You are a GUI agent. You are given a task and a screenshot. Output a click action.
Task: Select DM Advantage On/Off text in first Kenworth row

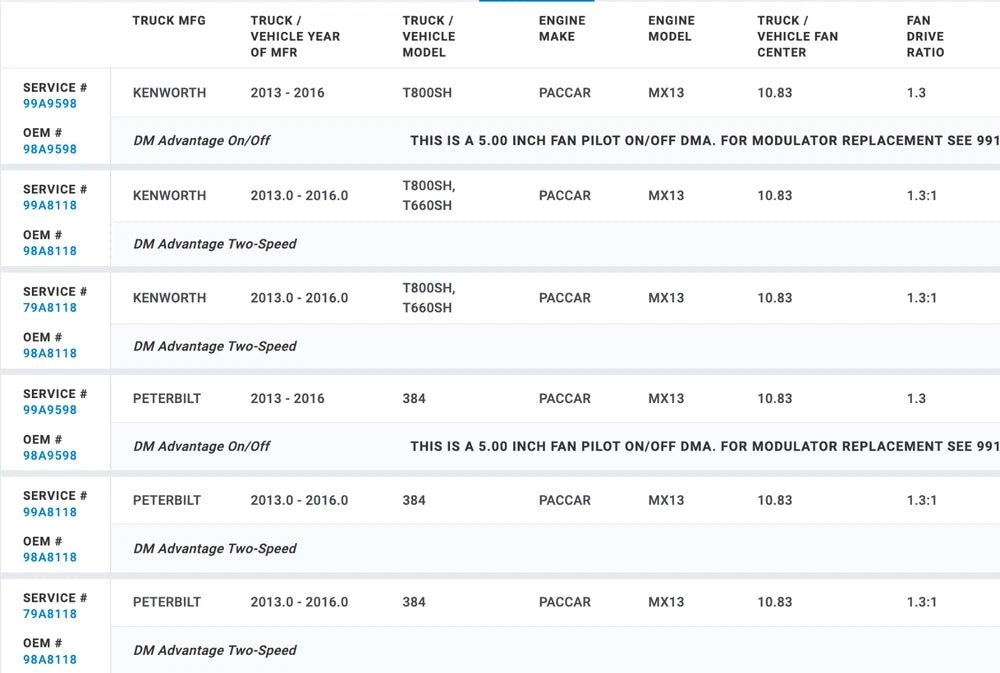[x=202, y=141]
